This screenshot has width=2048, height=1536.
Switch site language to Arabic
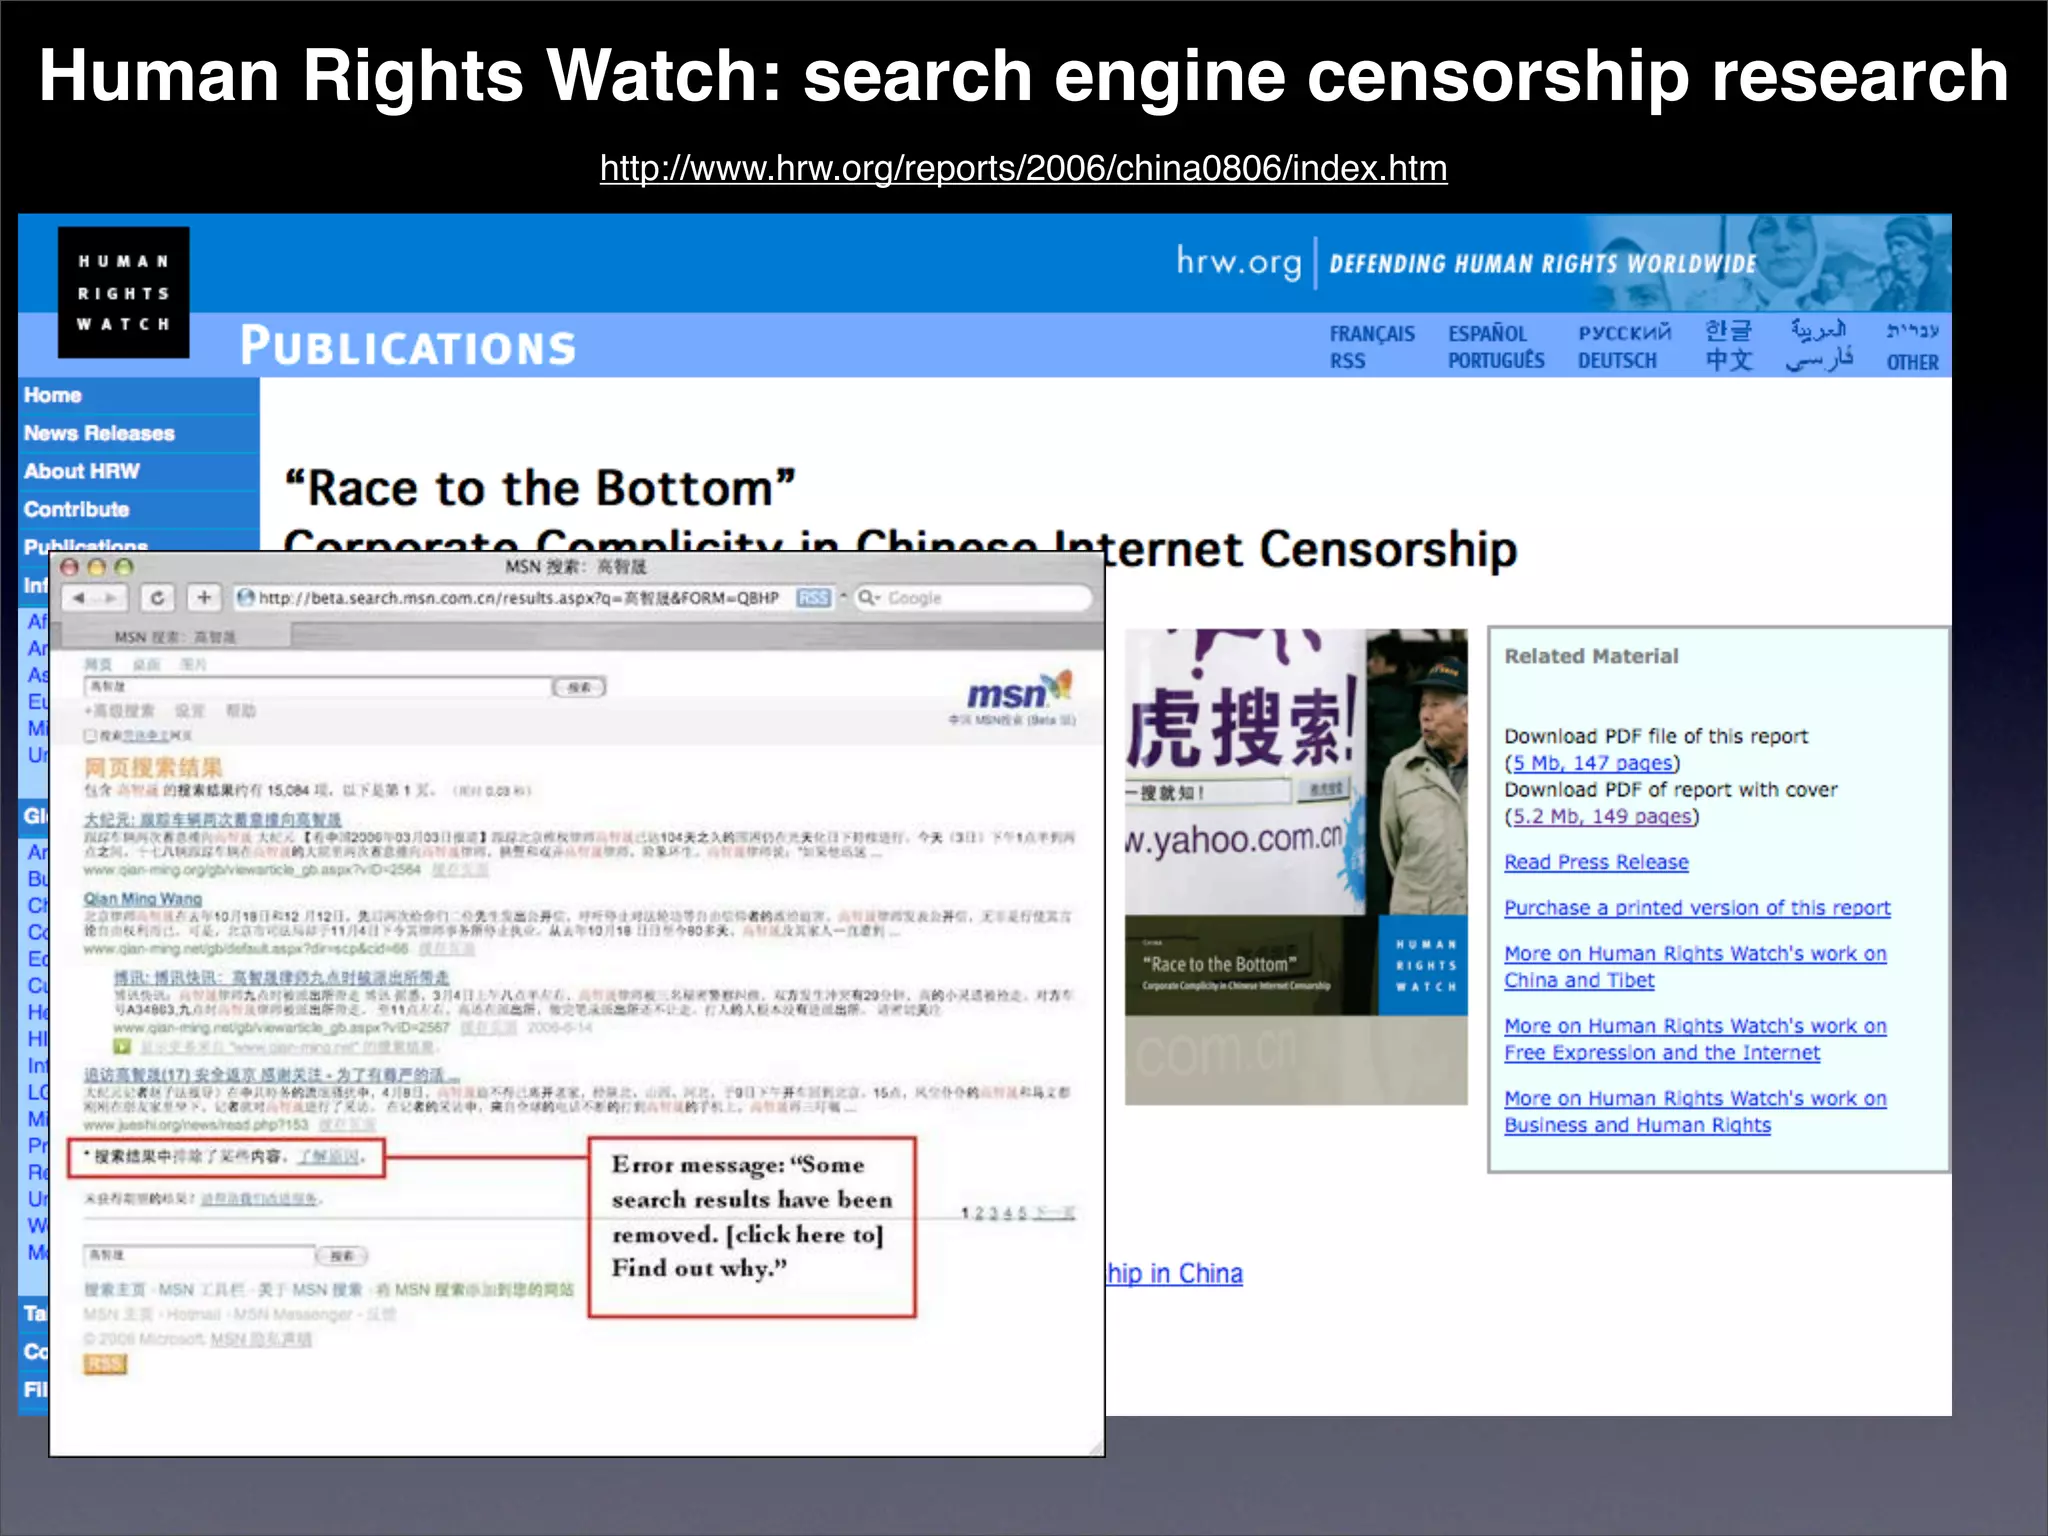[x=1819, y=330]
